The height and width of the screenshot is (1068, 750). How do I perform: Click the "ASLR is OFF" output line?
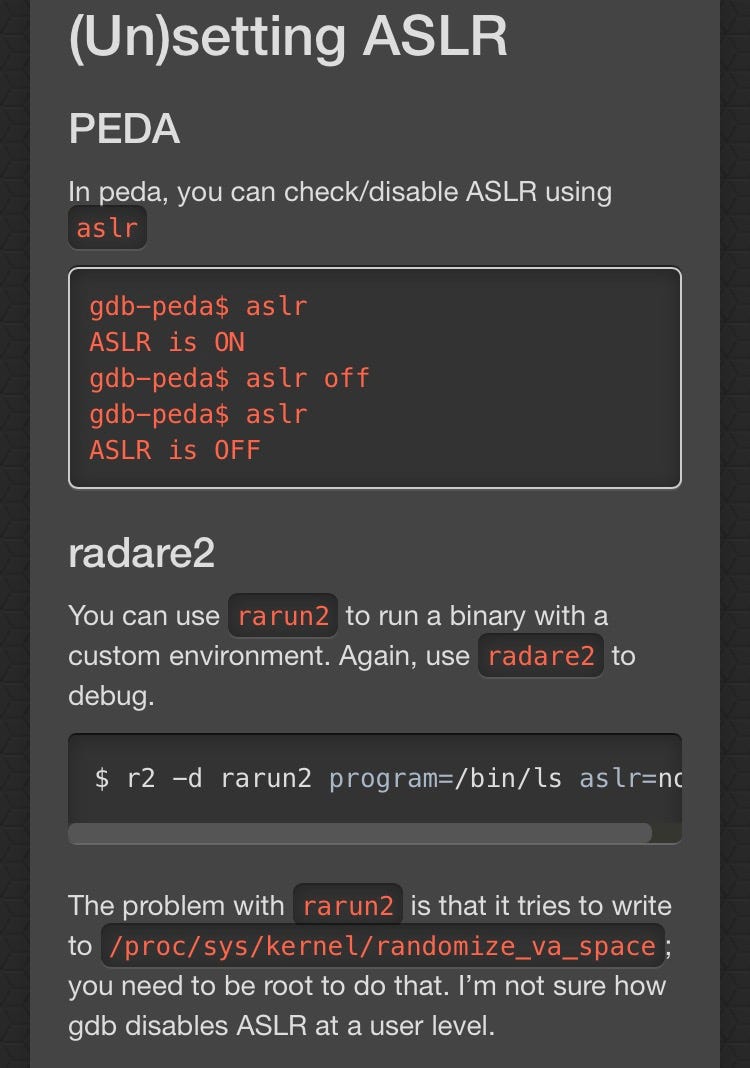pyautogui.click(x=174, y=450)
